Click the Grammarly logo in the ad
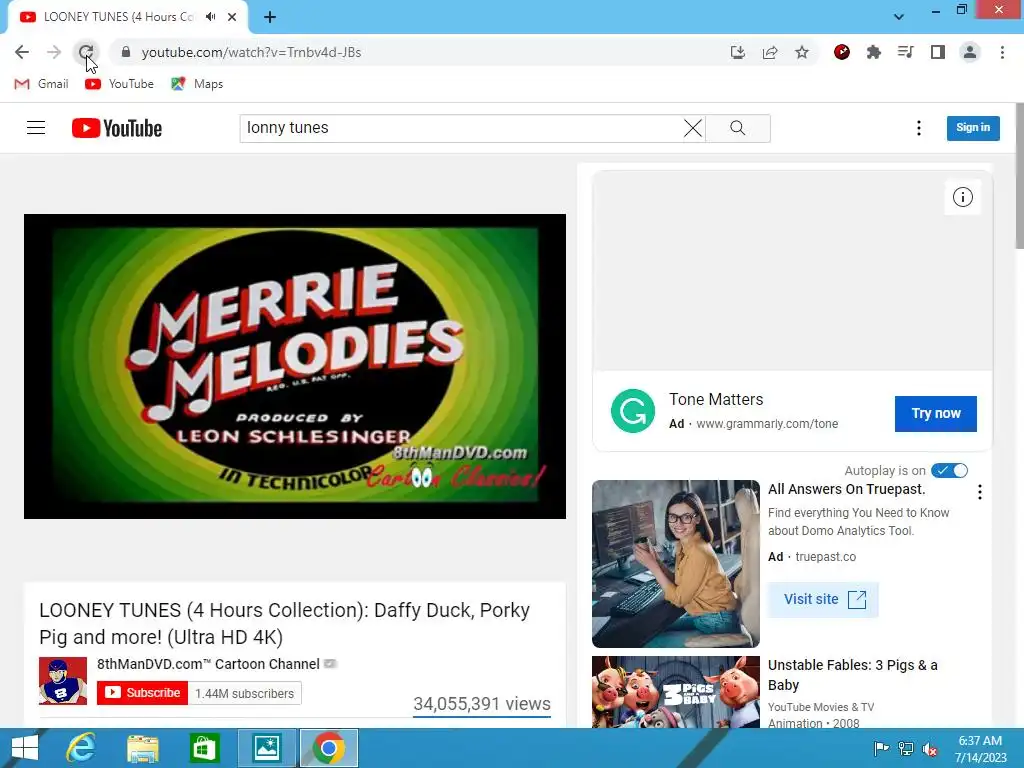The height and width of the screenshot is (768, 1024). (x=633, y=411)
